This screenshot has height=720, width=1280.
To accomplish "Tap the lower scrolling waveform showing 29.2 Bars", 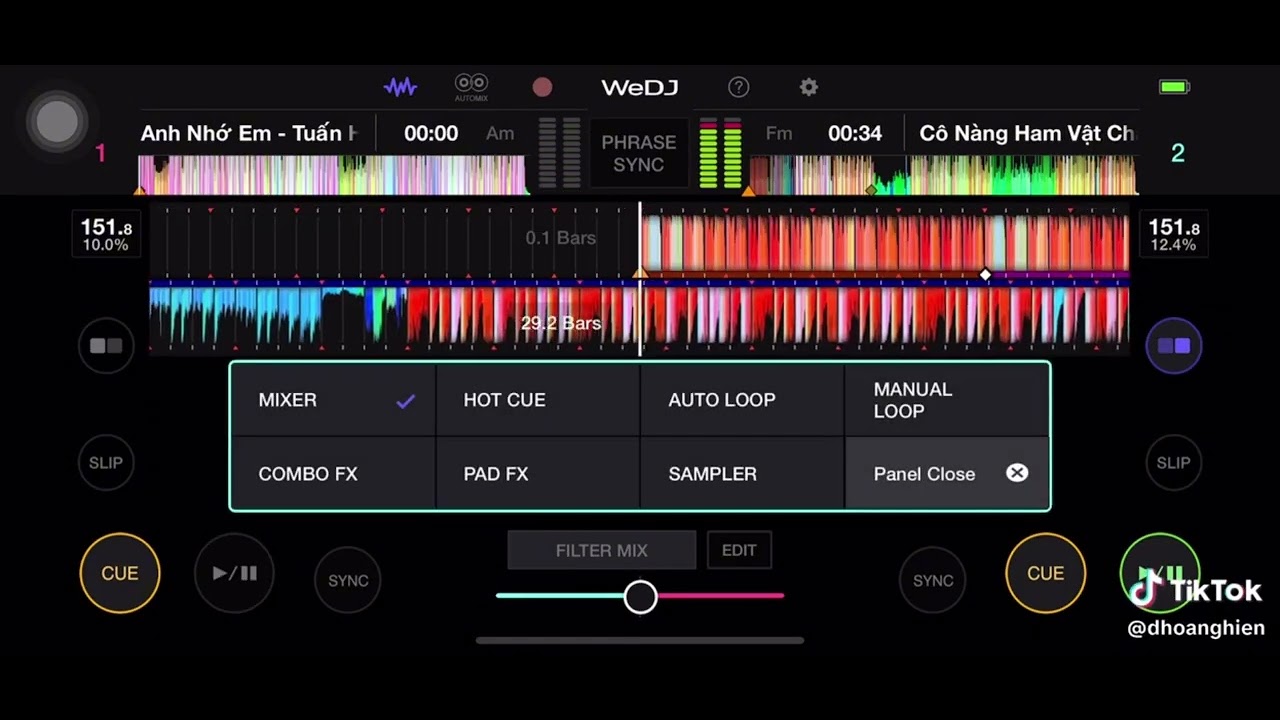I will click(x=639, y=318).
